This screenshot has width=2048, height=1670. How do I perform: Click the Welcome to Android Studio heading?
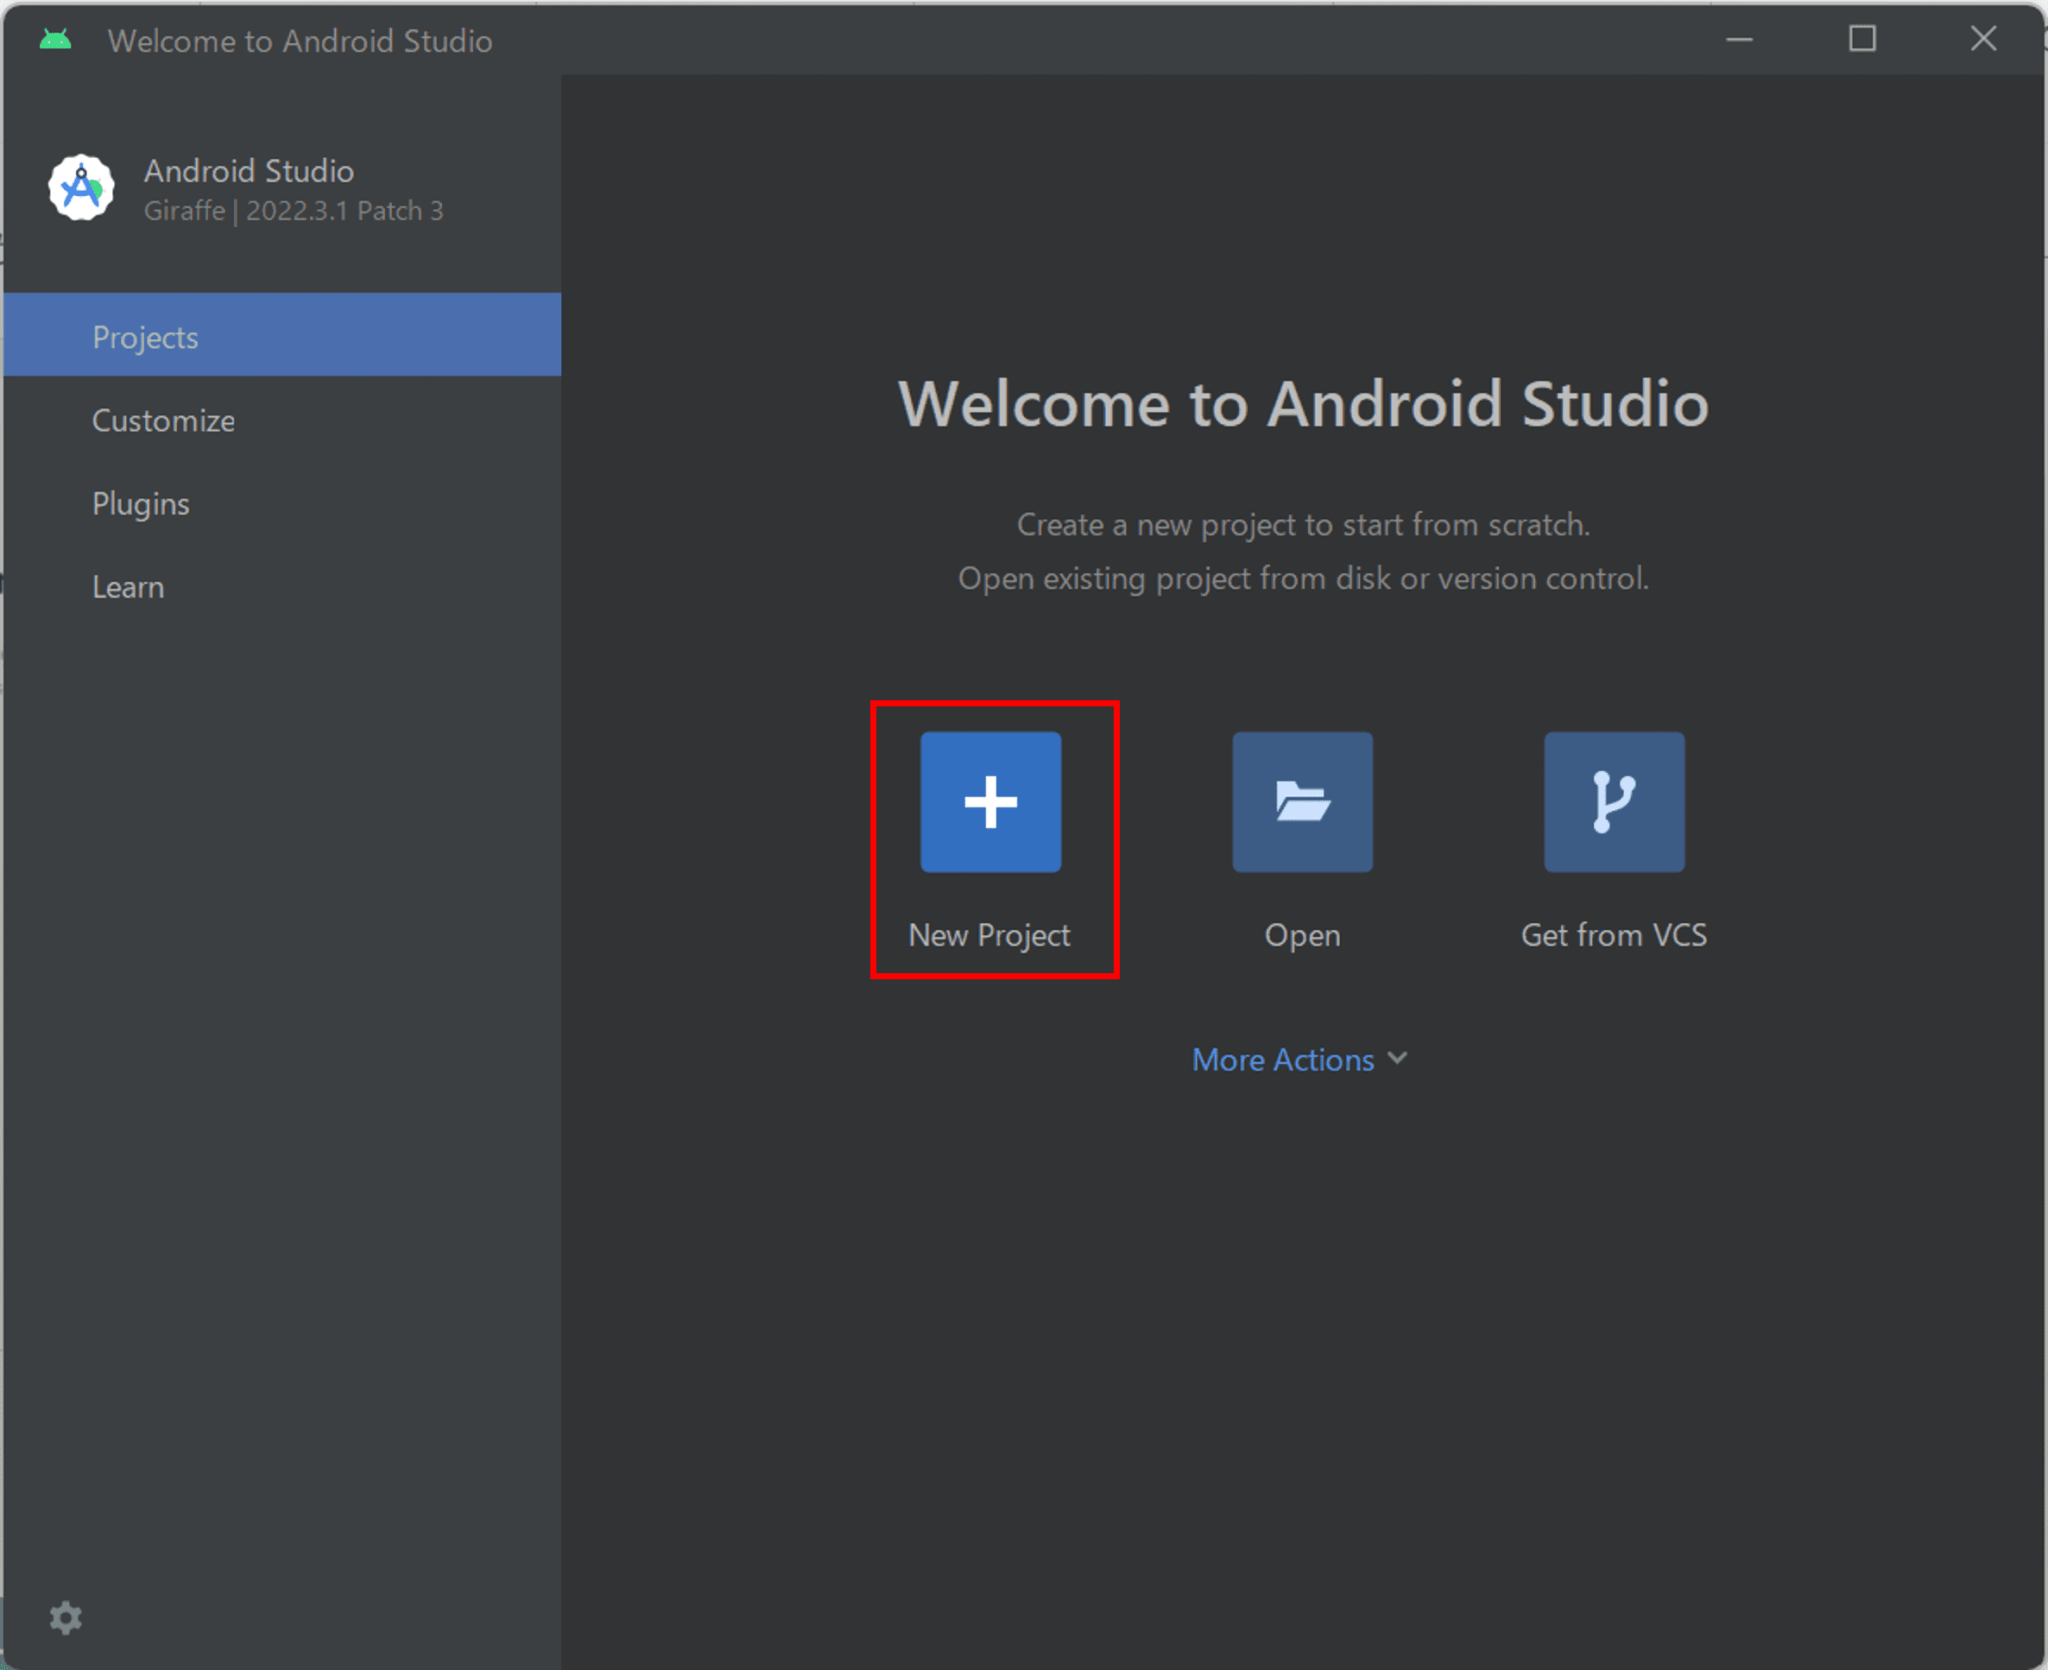coord(1302,404)
